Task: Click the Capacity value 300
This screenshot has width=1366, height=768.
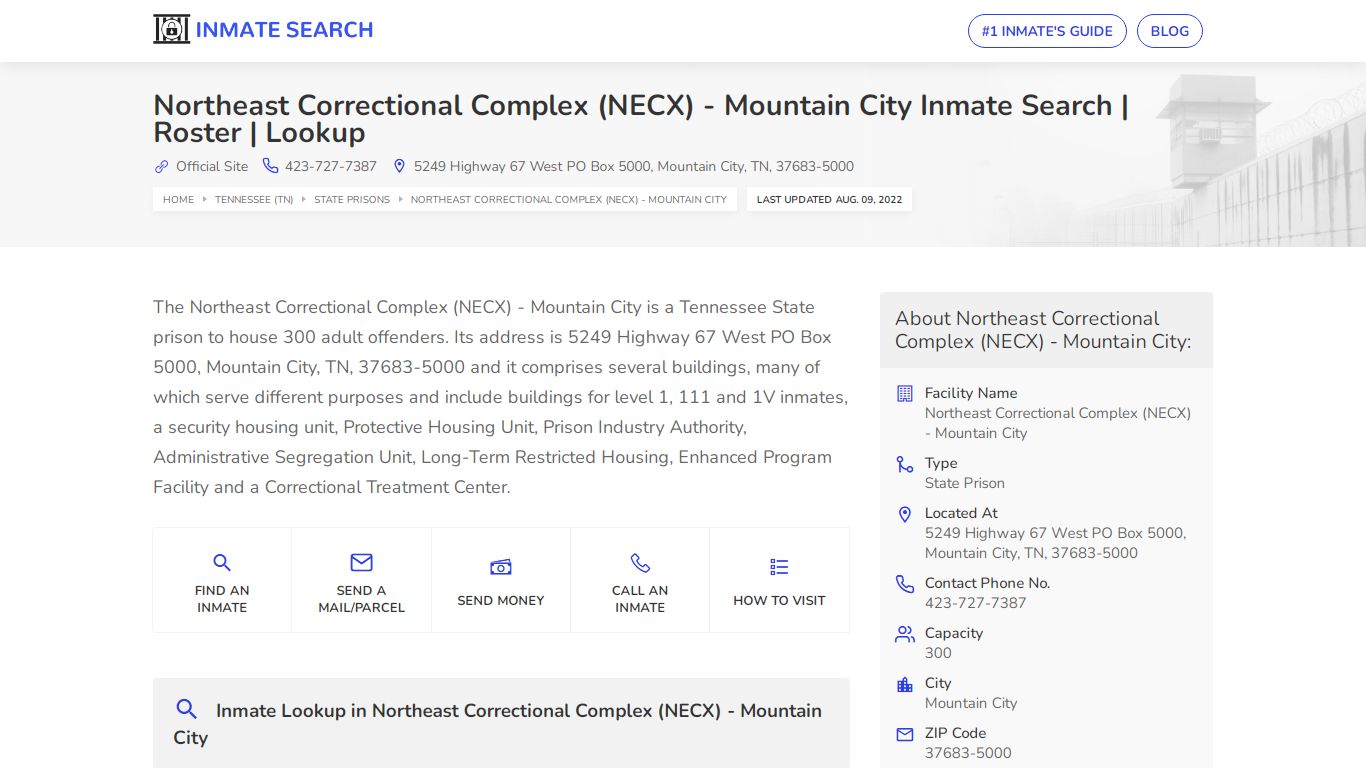Action: 938,653
